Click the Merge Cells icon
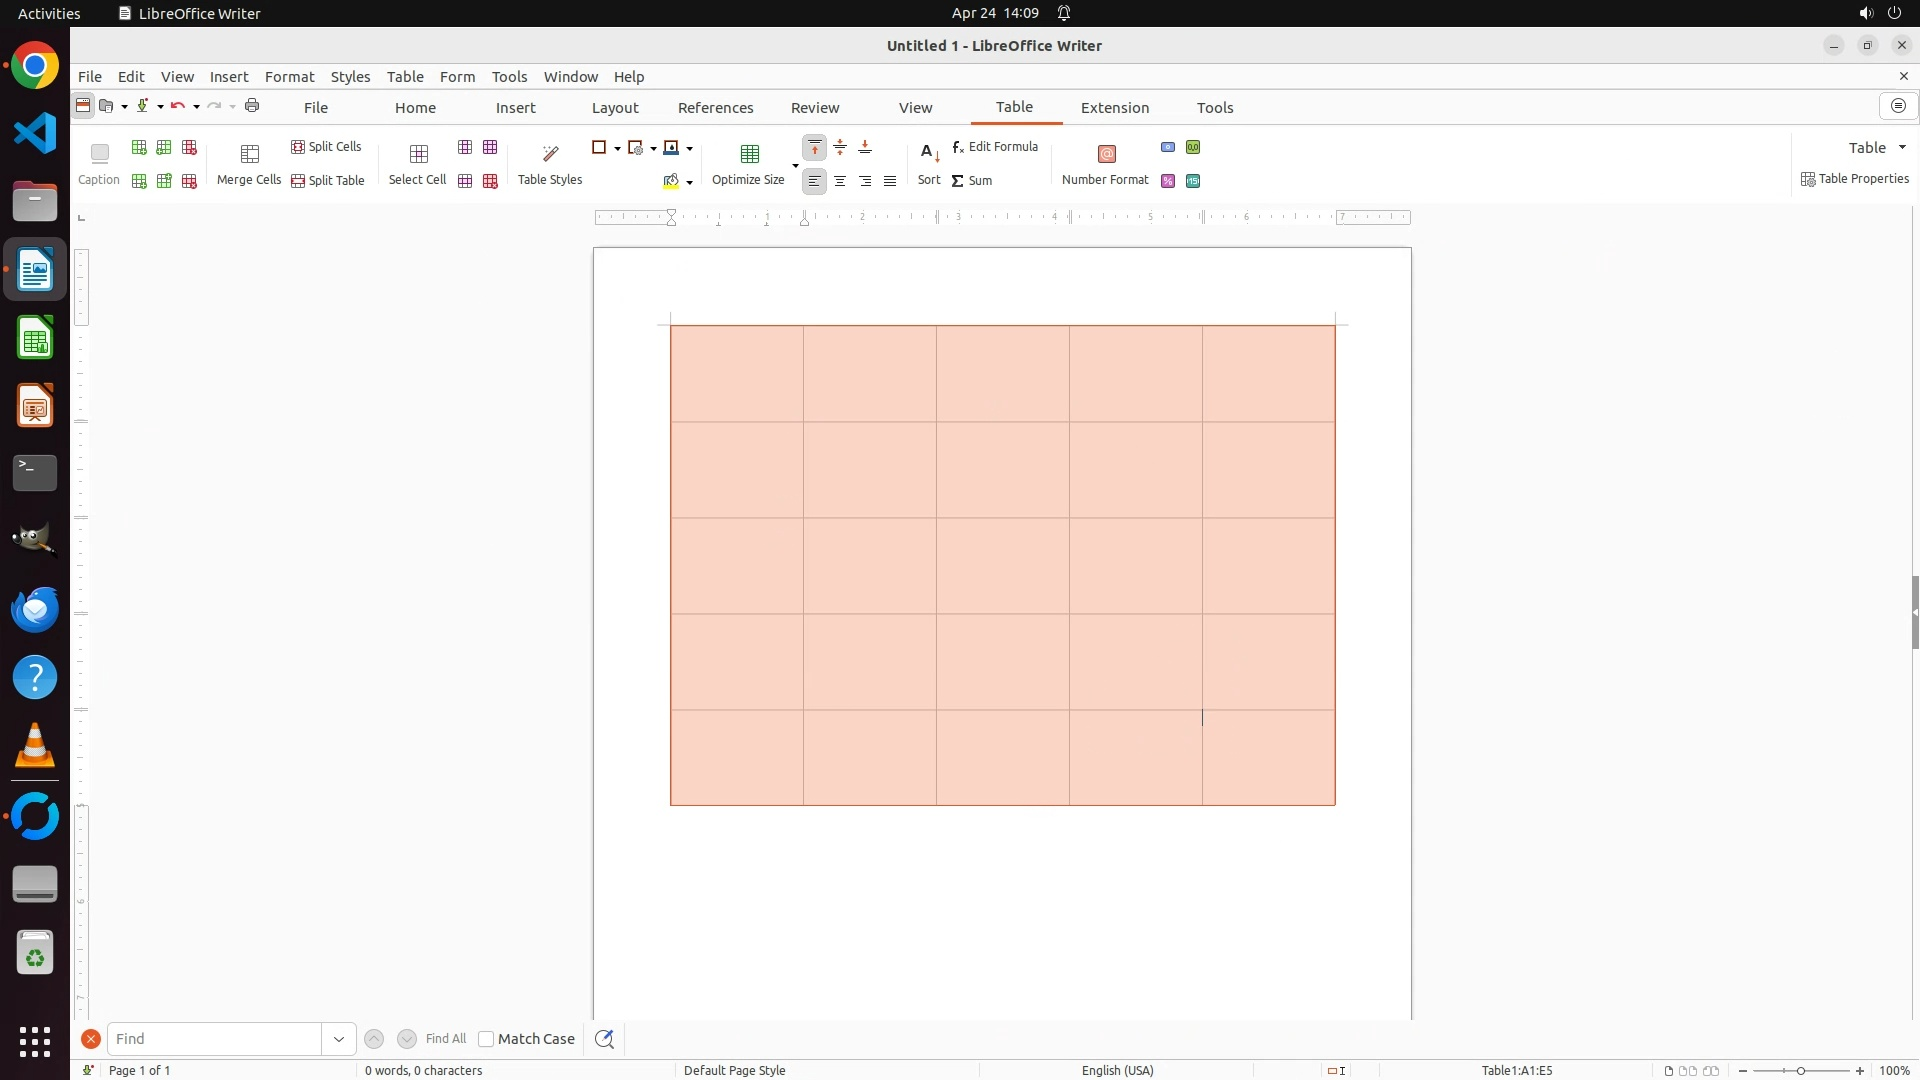Screen dimensions: 1920x1080 coord(249,154)
